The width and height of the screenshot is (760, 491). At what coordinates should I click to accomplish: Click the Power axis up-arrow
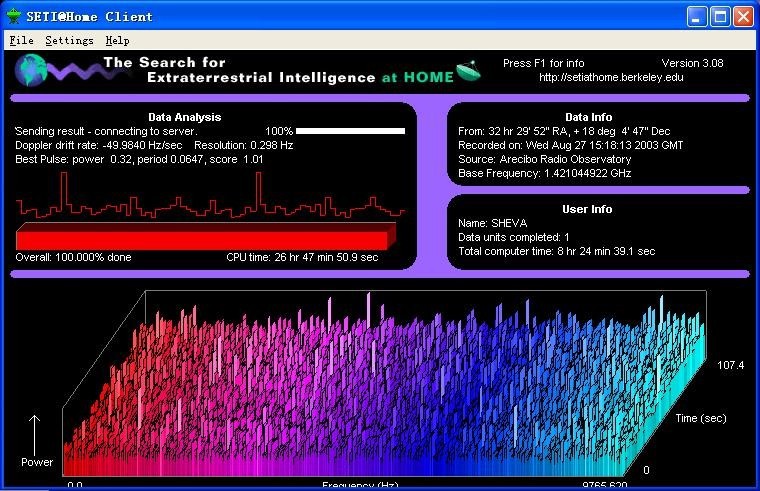coord(36,433)
